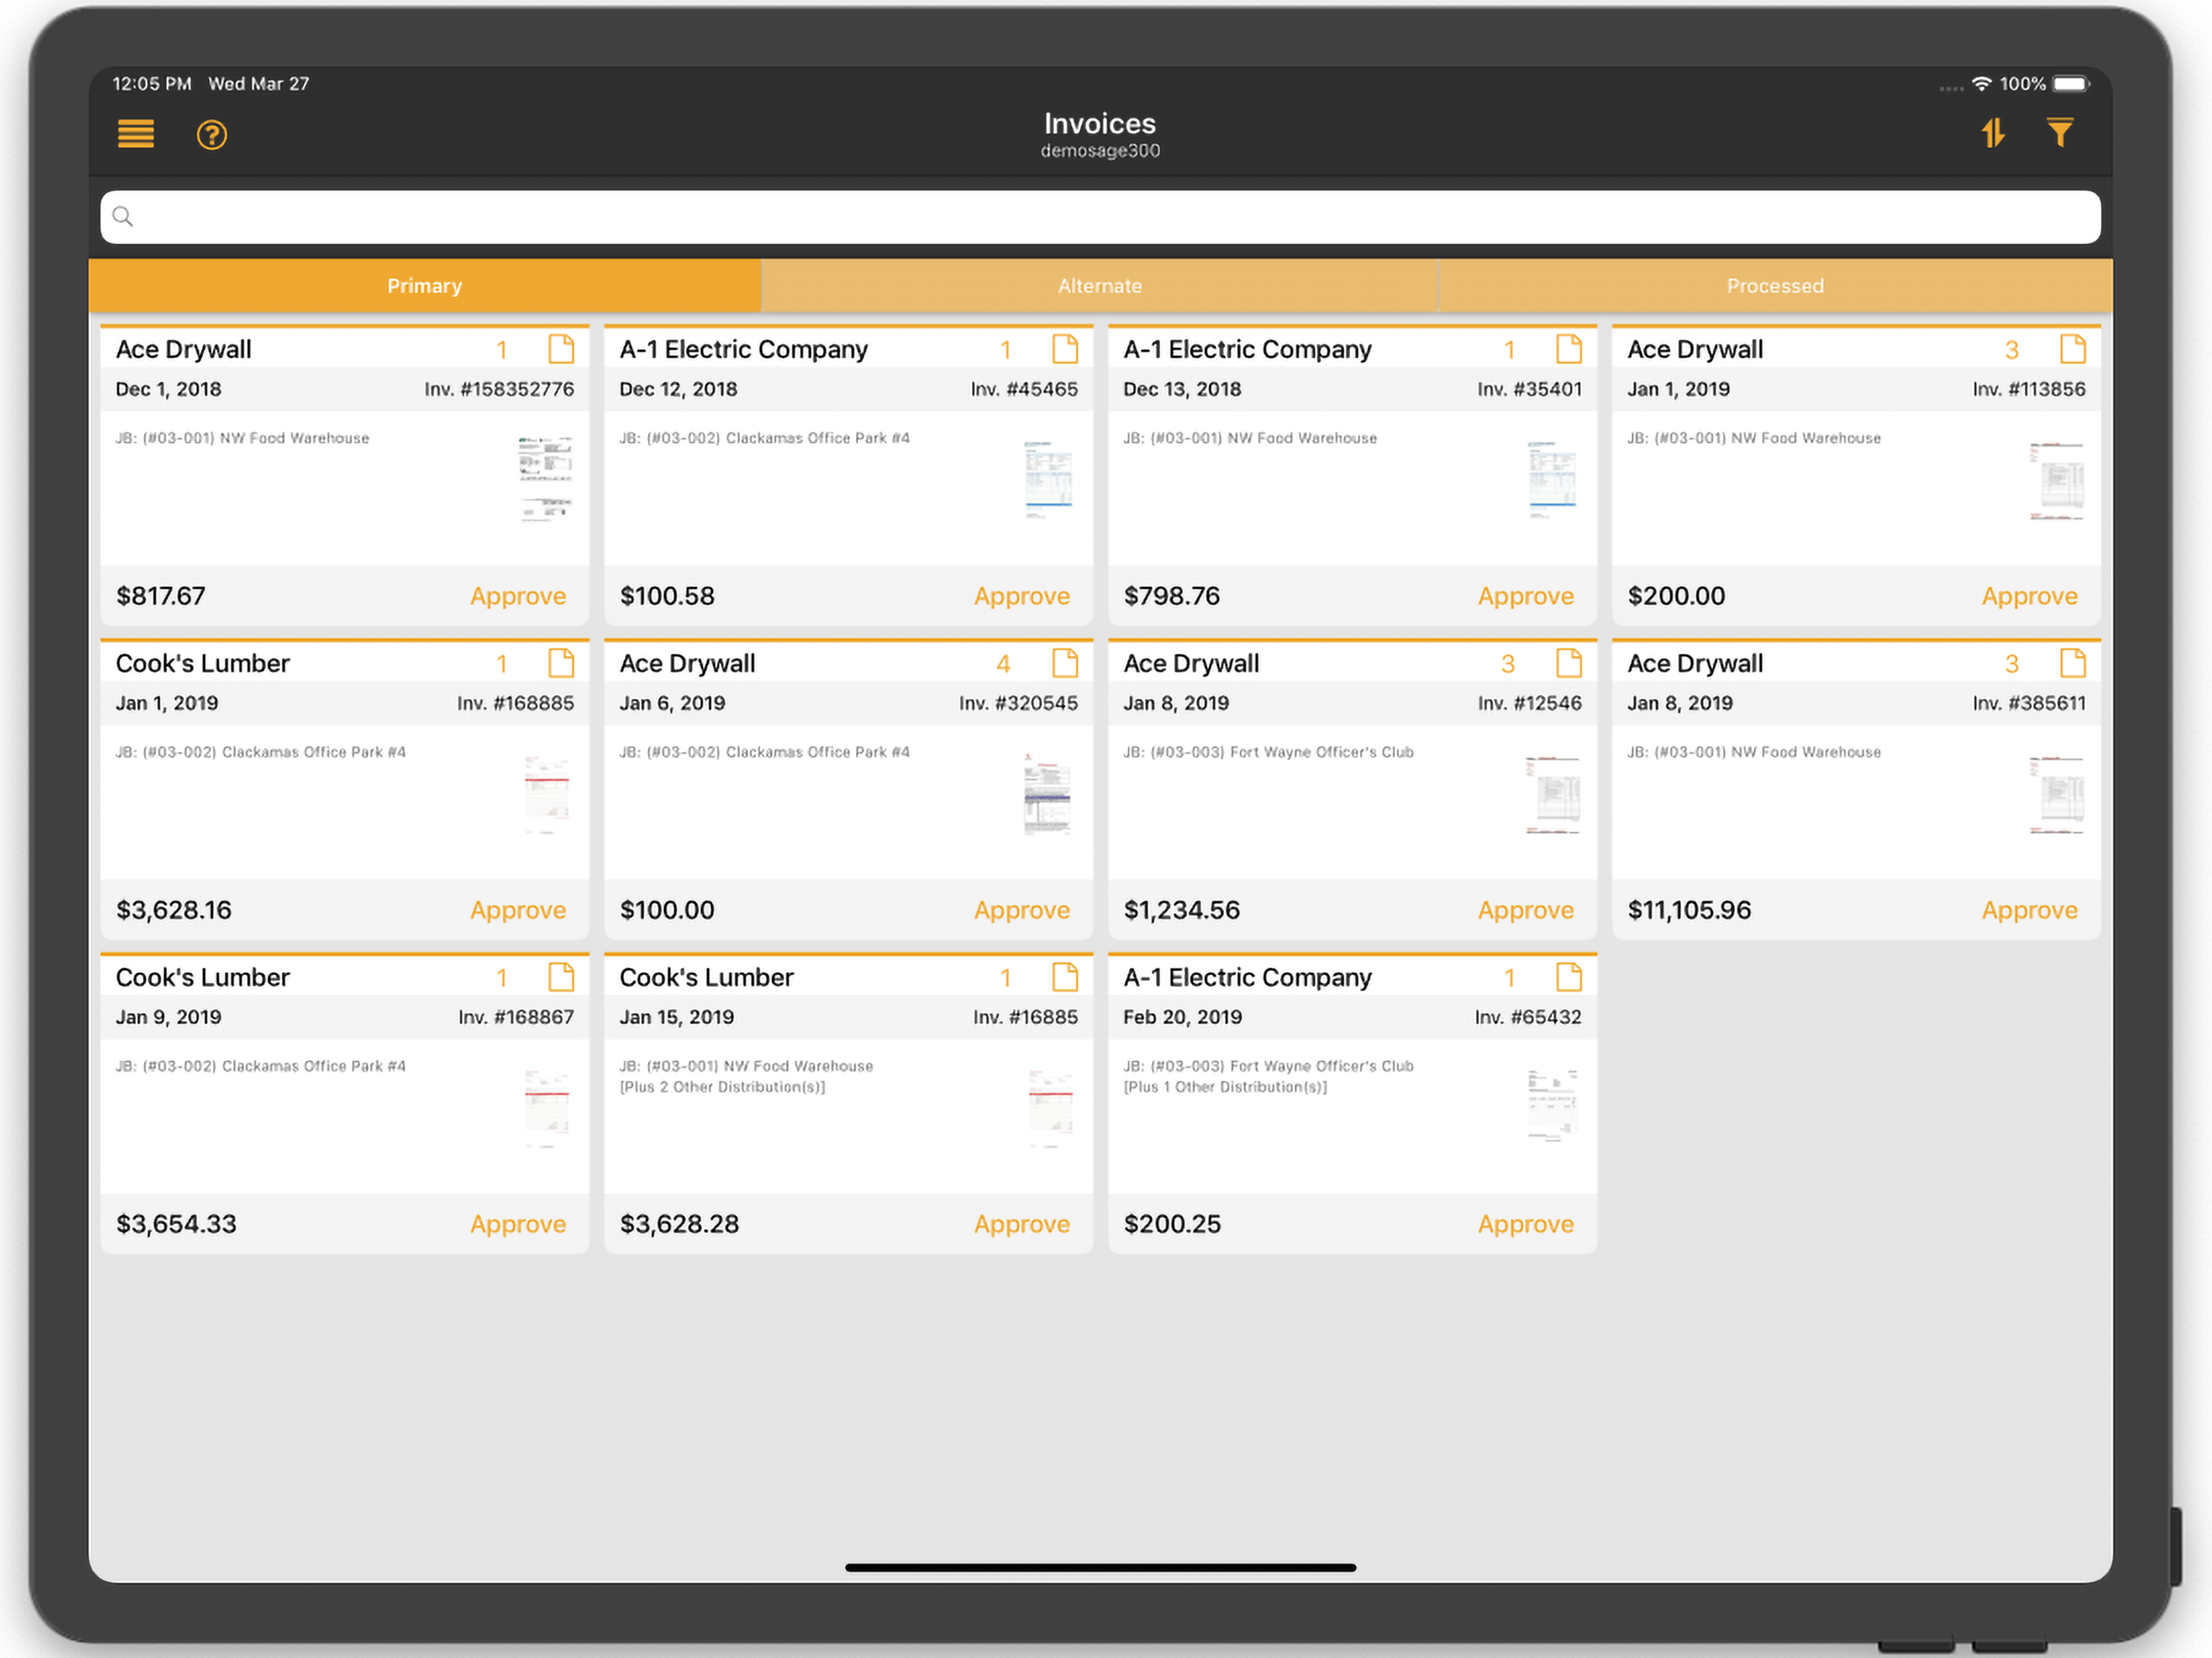Tap 'demosage300' subtitle under Invoices

pyautogui.click(x=1100, y=151)
